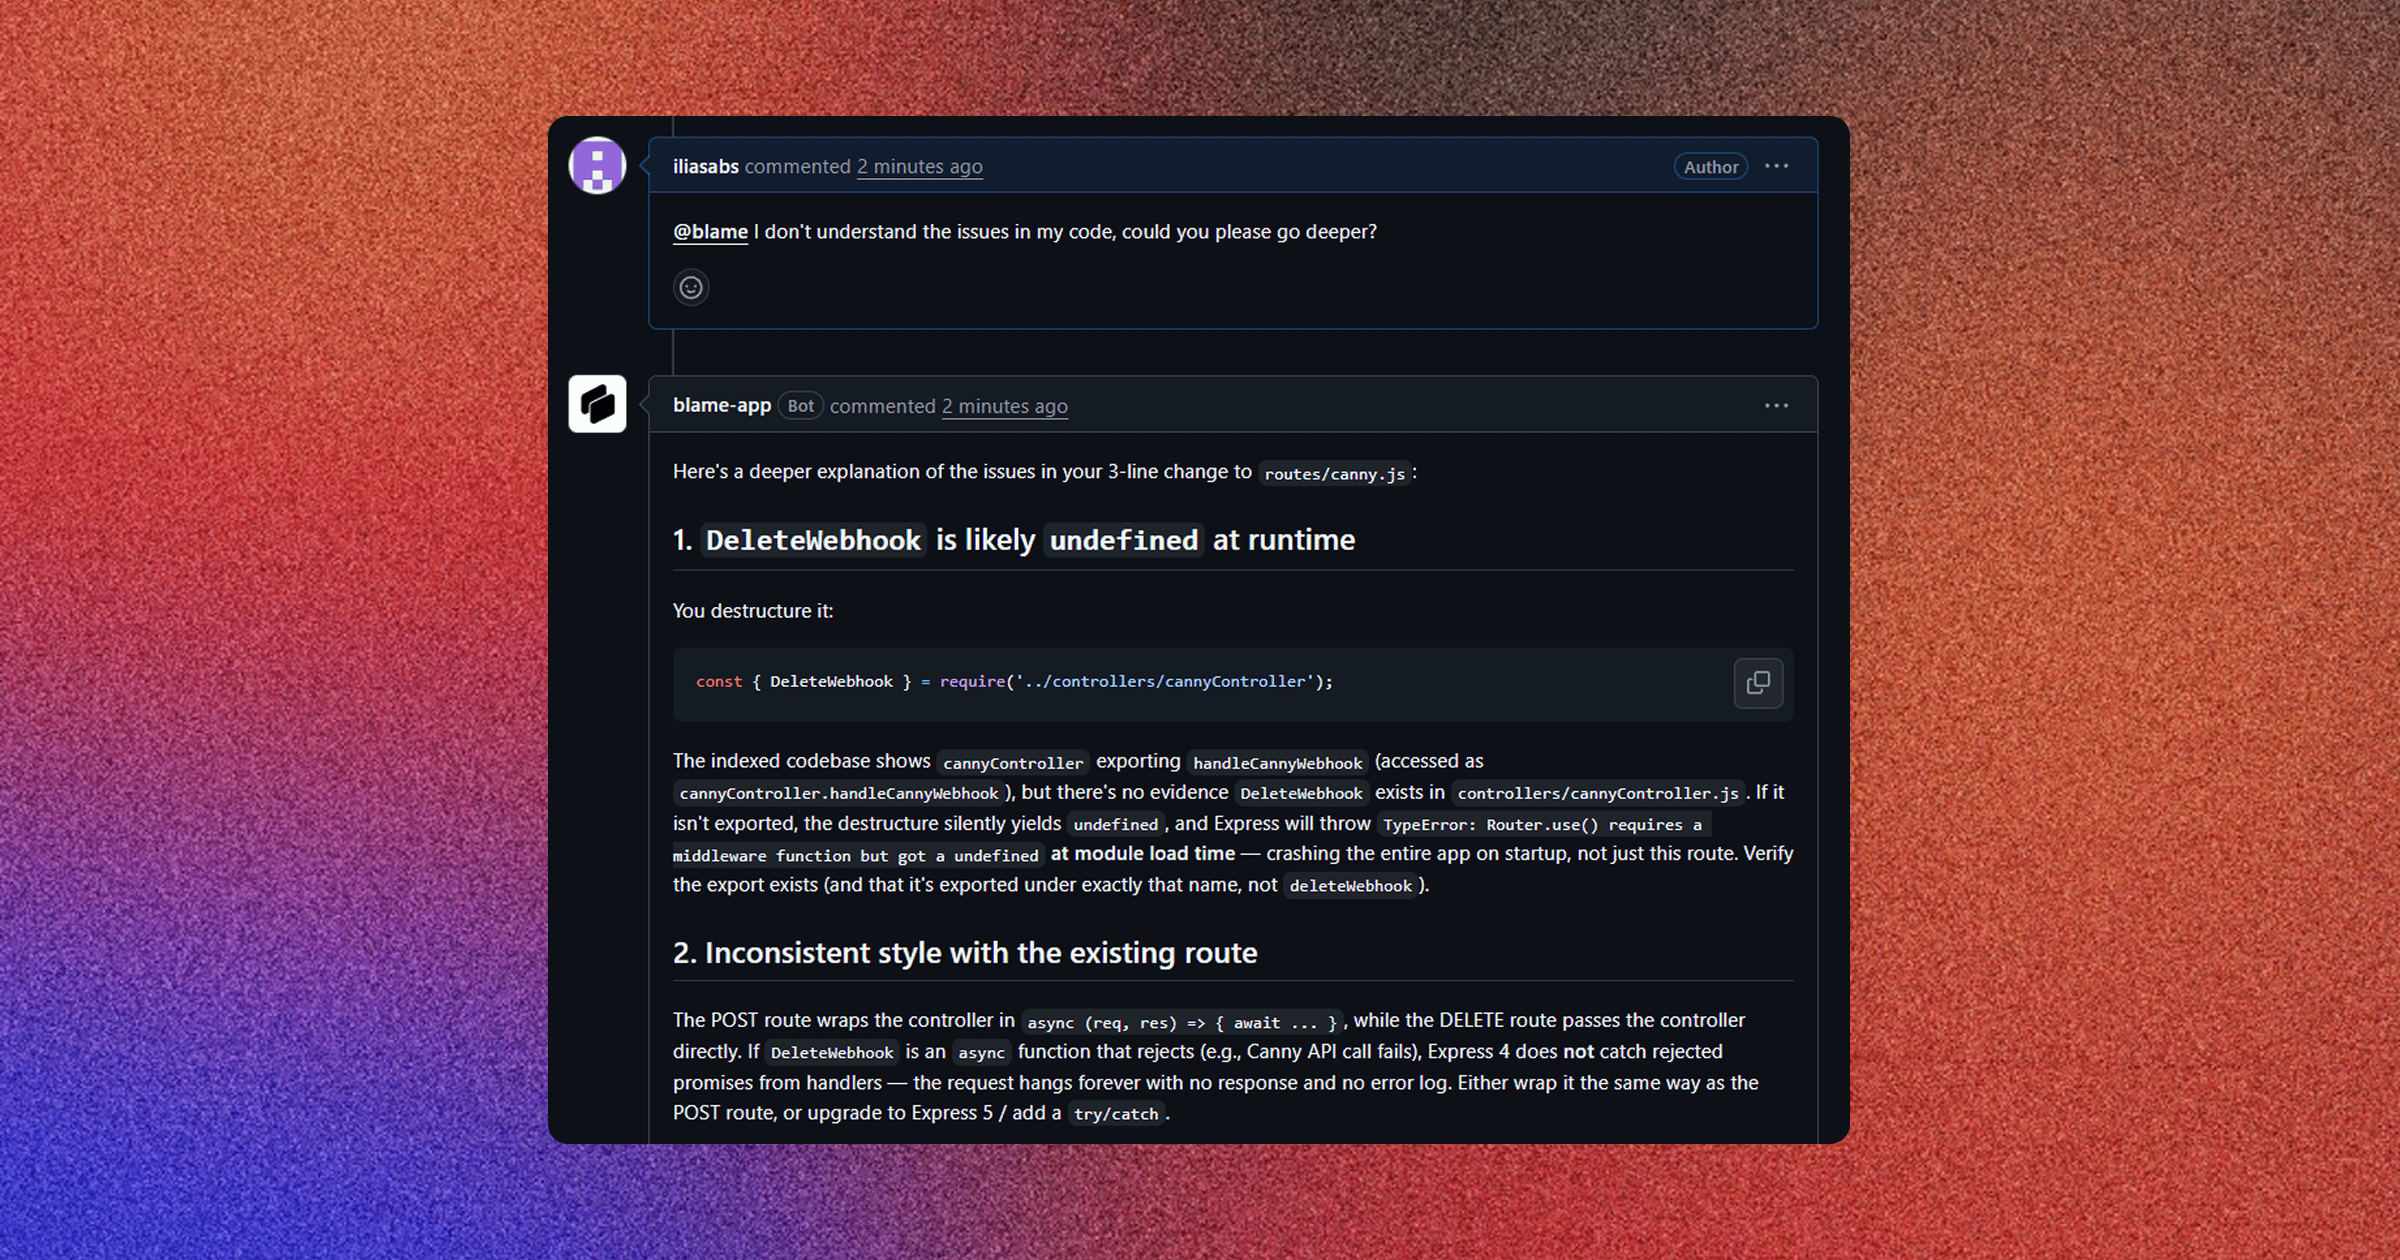Open options menu on iliasabs comment

pyautogui.click(x=1777, y=166)
